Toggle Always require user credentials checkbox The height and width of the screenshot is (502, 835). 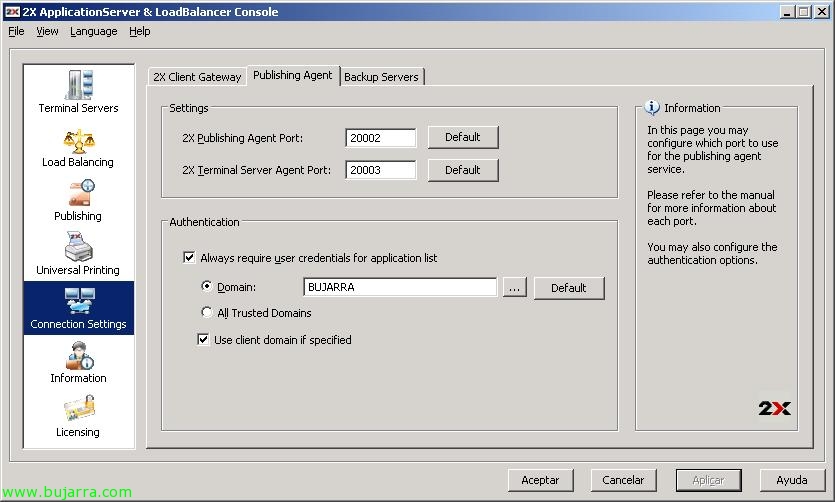tap(189, 258)
